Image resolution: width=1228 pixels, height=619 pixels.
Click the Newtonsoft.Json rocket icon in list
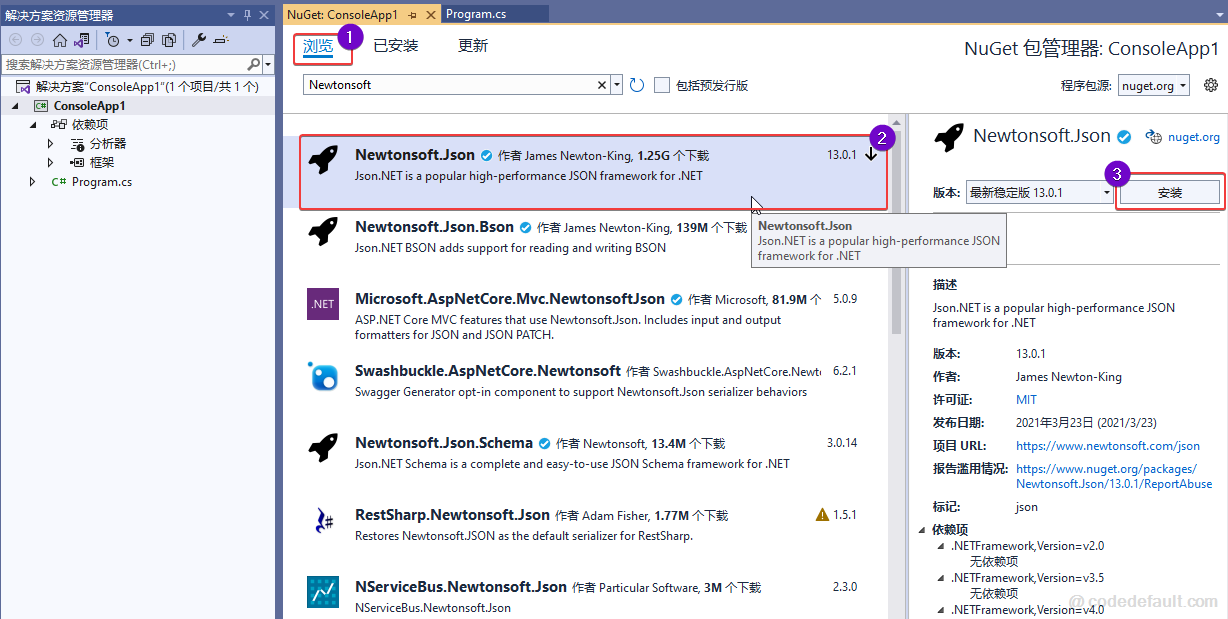(x=323, y=160)
